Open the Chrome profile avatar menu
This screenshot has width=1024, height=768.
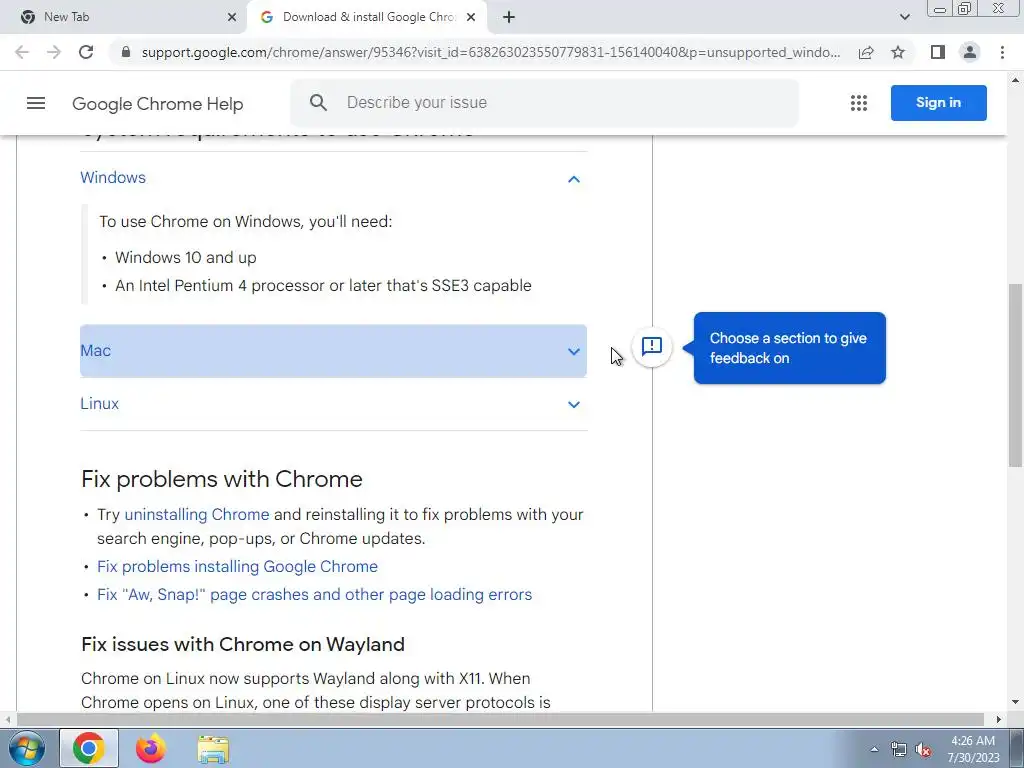pyautogui.click(x=970, y=52)
